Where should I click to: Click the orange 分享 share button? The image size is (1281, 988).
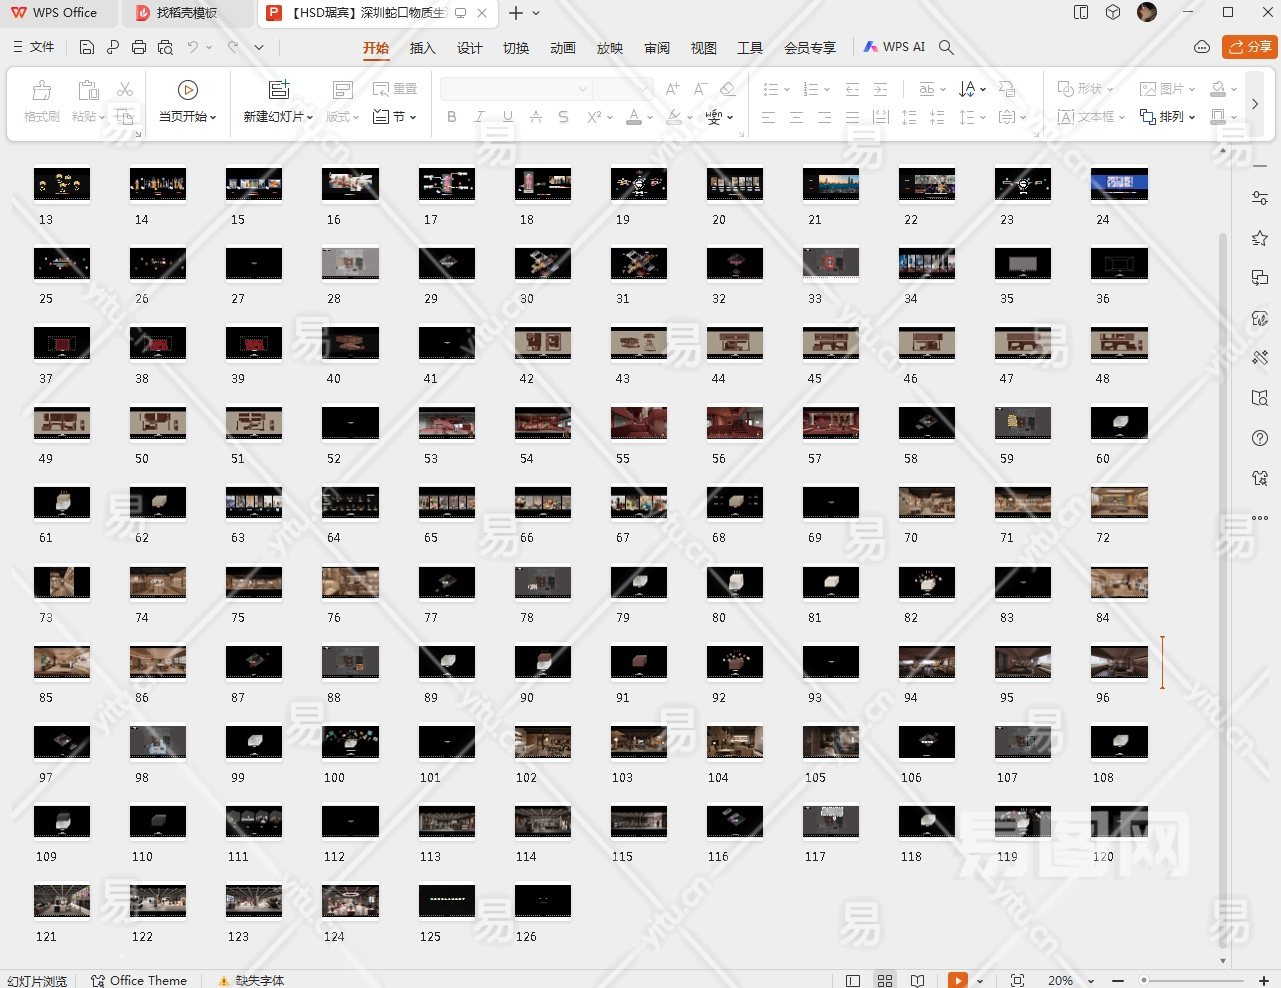[x=1249, y=47]
